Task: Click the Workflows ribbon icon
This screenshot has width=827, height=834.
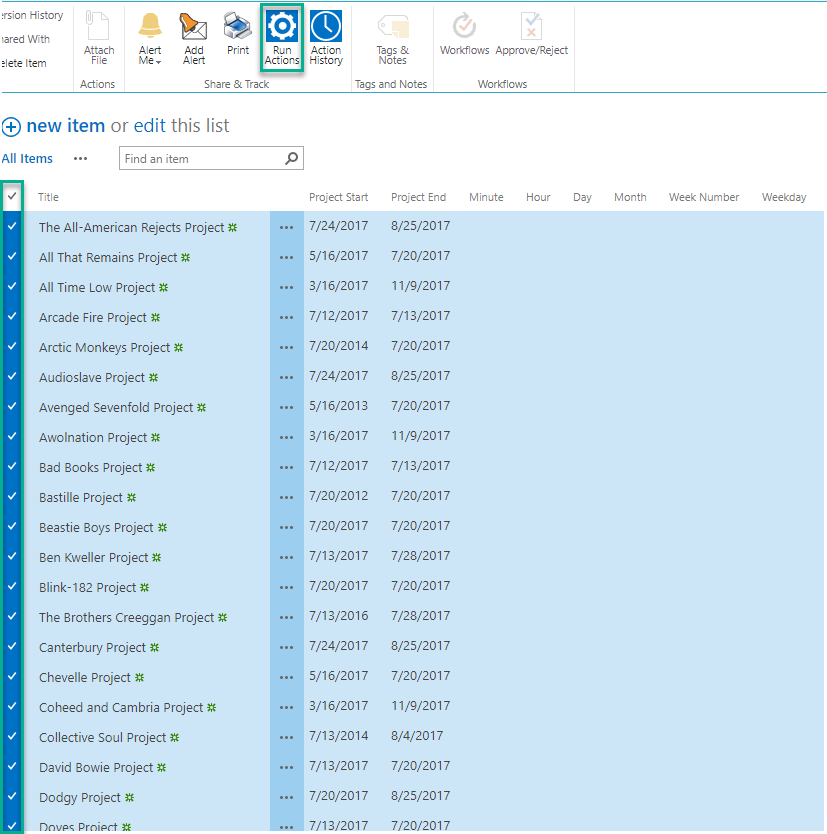Action: (464, 26)
